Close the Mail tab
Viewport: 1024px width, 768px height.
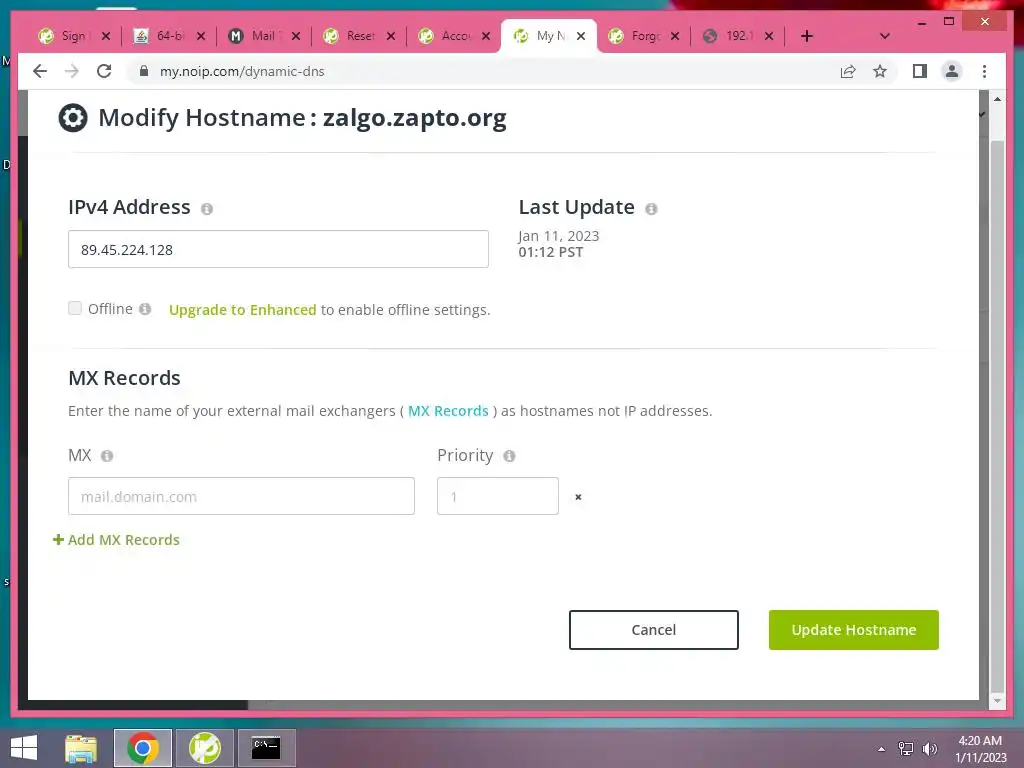click(296, 36)
